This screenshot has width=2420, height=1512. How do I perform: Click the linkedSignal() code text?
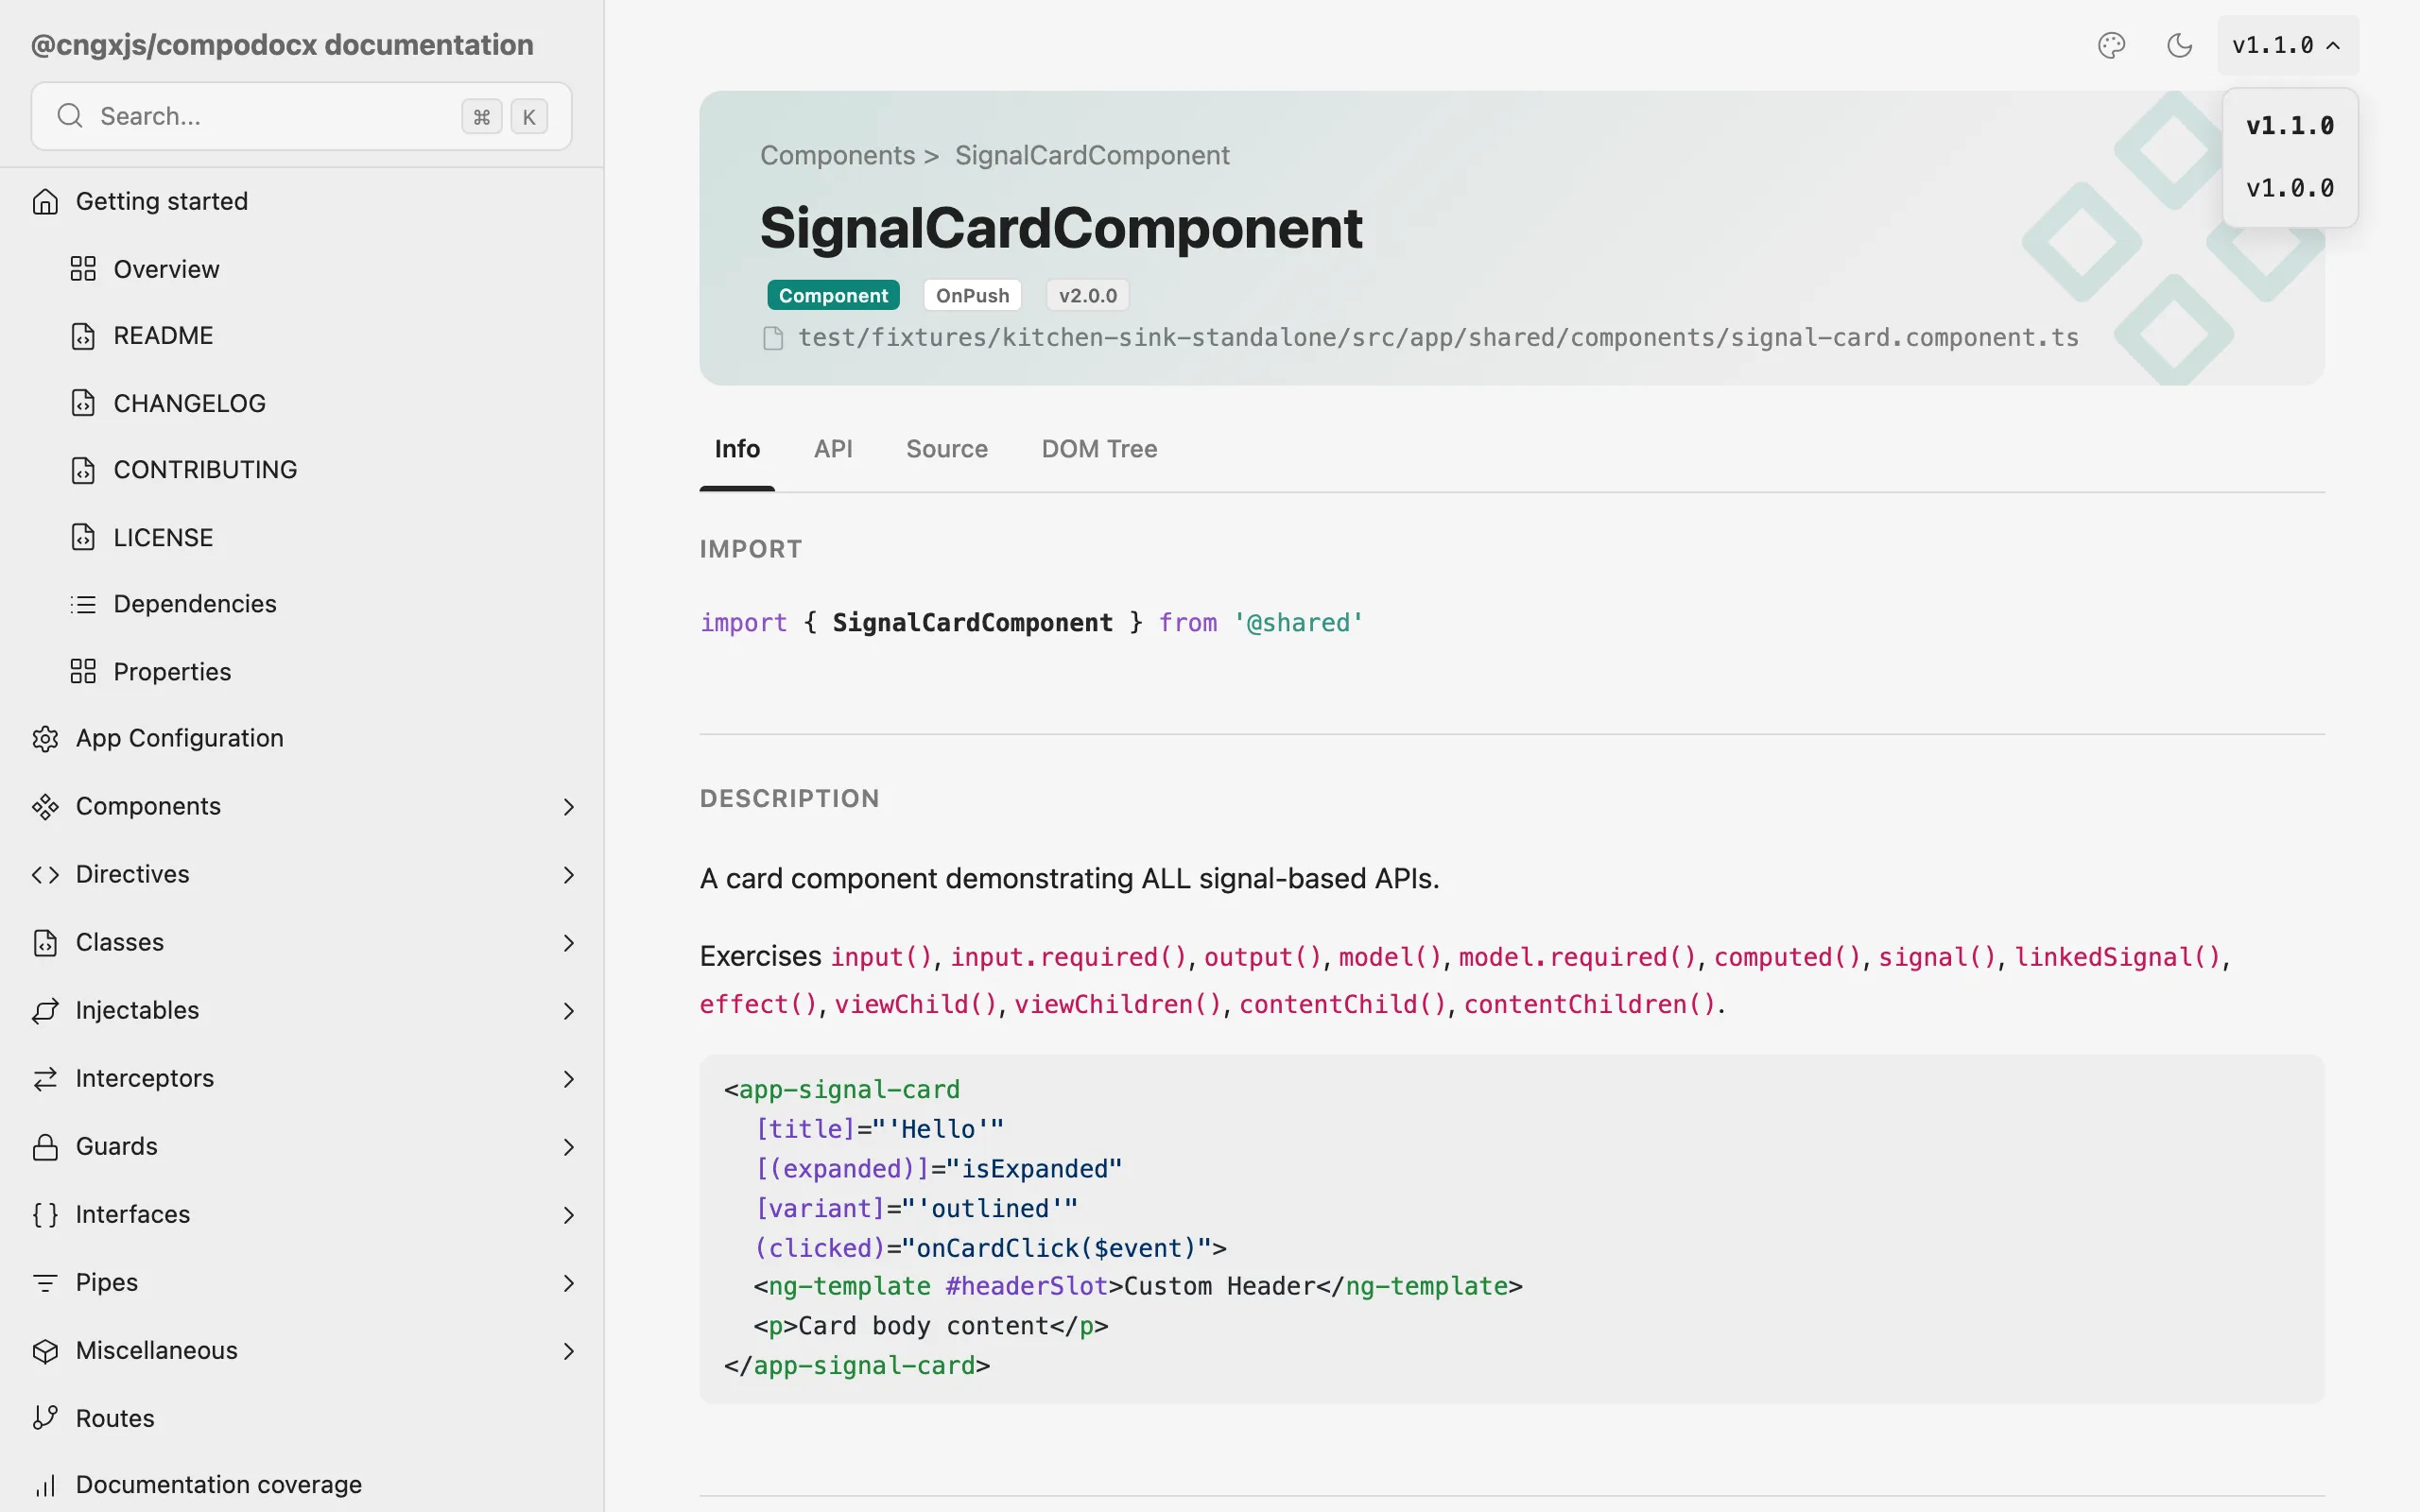point(2118,957)
